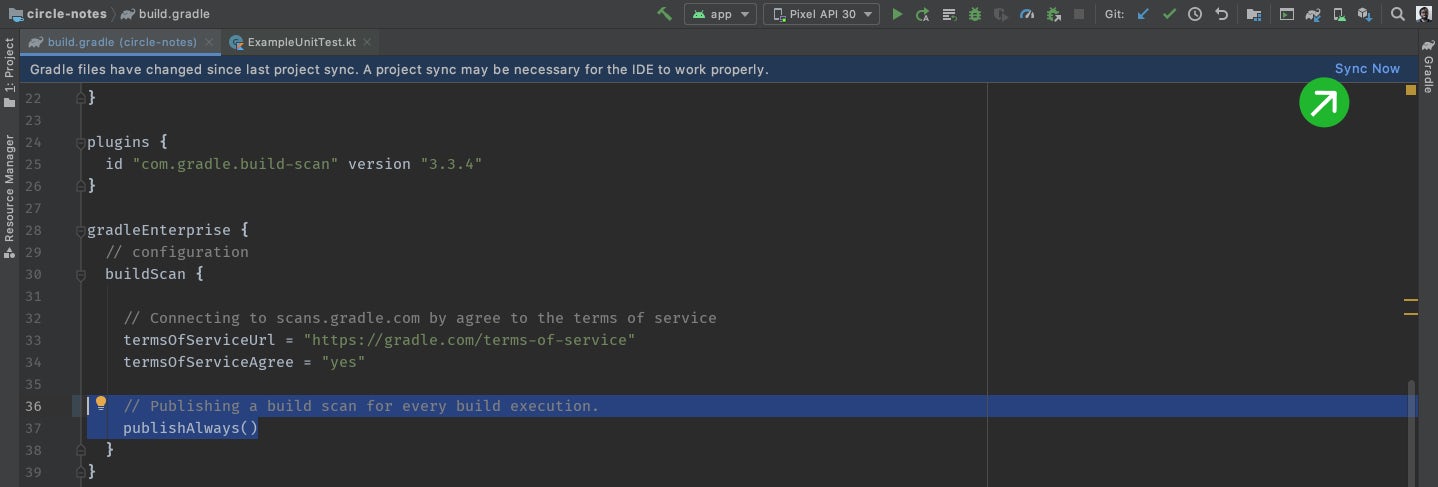Screen dimensions: 1438x487
Task: Run the app with green play icon
Action: click(897, 14)
